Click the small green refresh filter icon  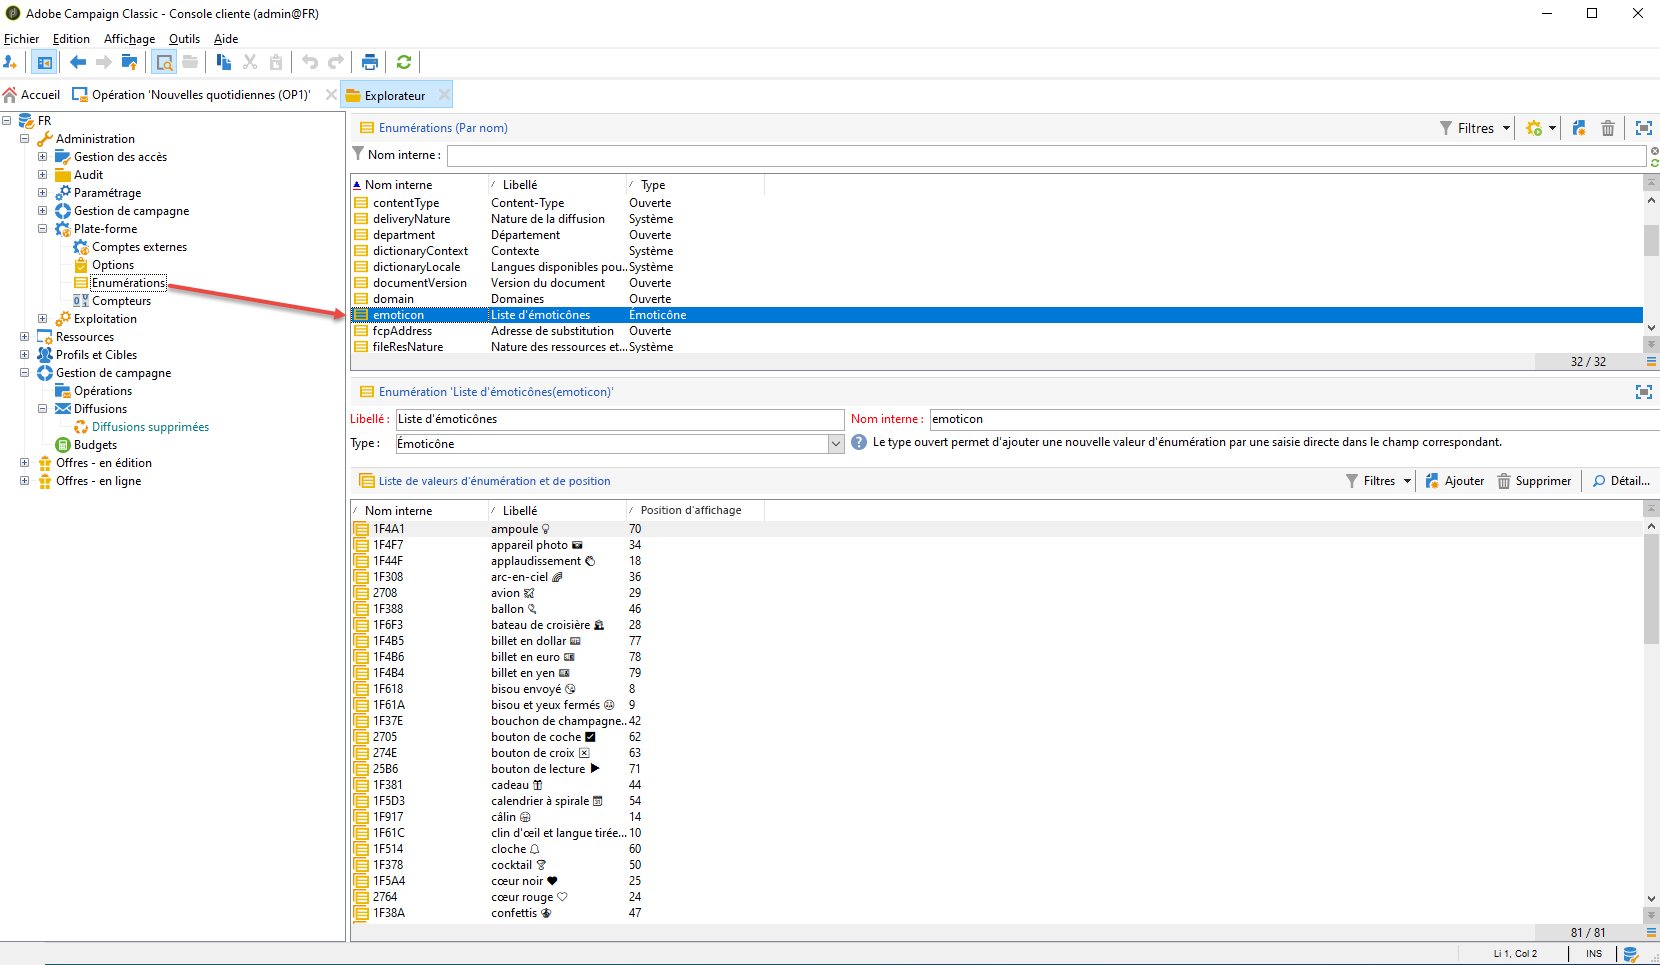(1655, 162)
